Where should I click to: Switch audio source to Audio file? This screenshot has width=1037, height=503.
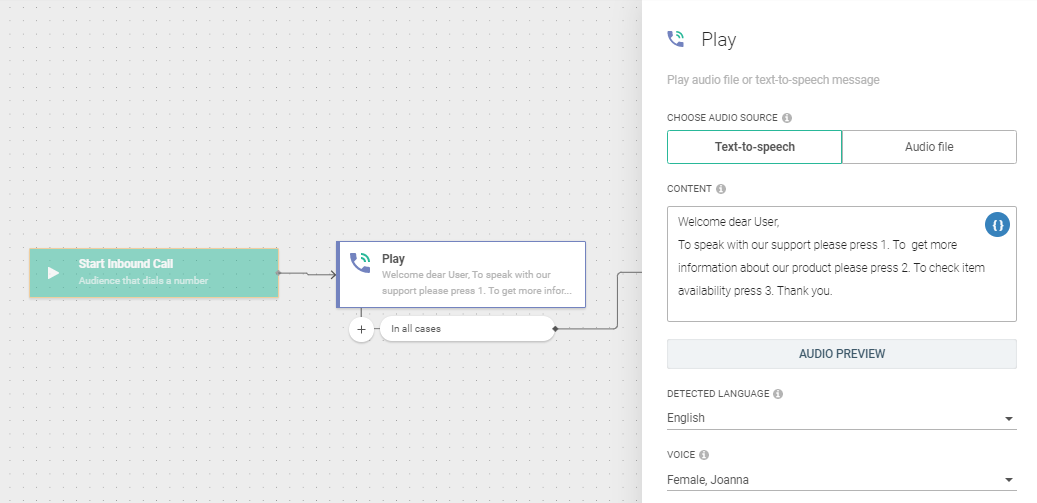(929, 147)
